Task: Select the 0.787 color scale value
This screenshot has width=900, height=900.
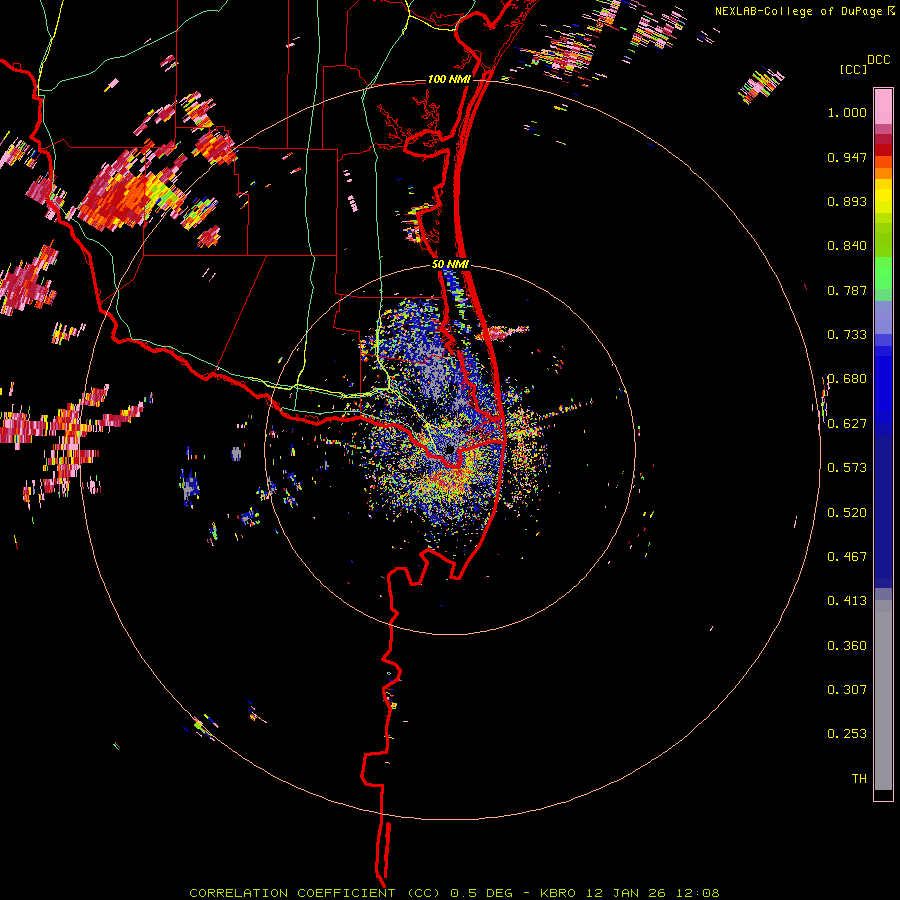Action: point(847,290)
